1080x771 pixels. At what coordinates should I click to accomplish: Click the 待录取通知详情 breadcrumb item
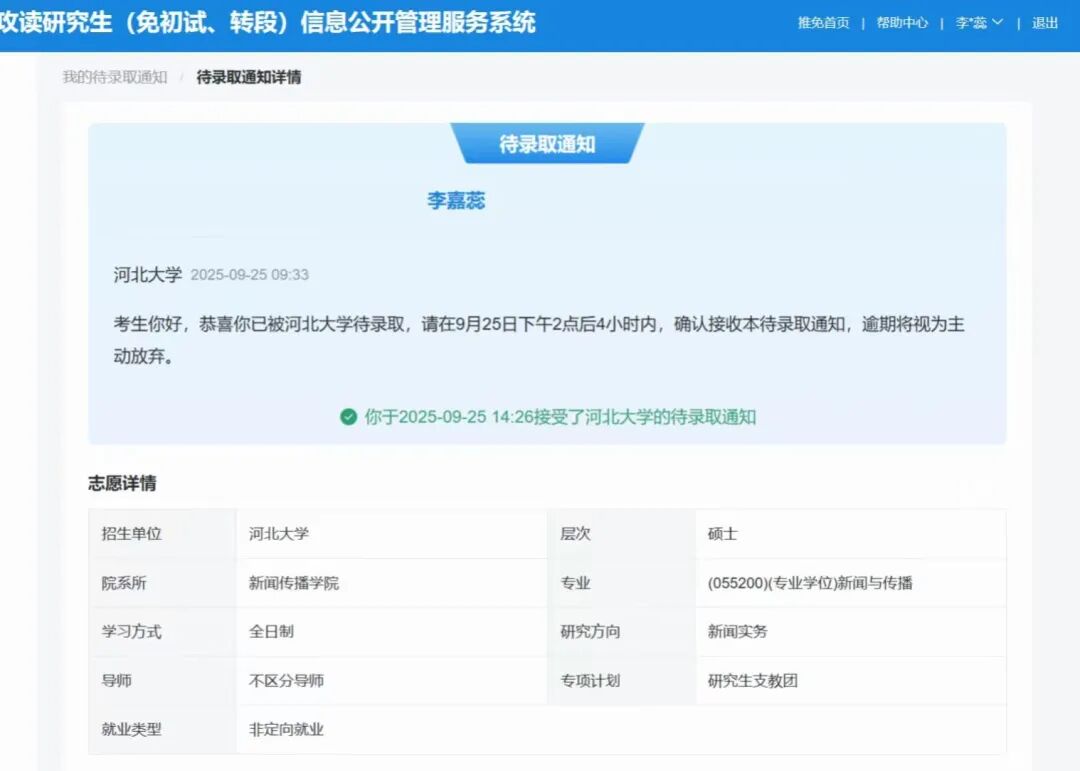[249, 77]
